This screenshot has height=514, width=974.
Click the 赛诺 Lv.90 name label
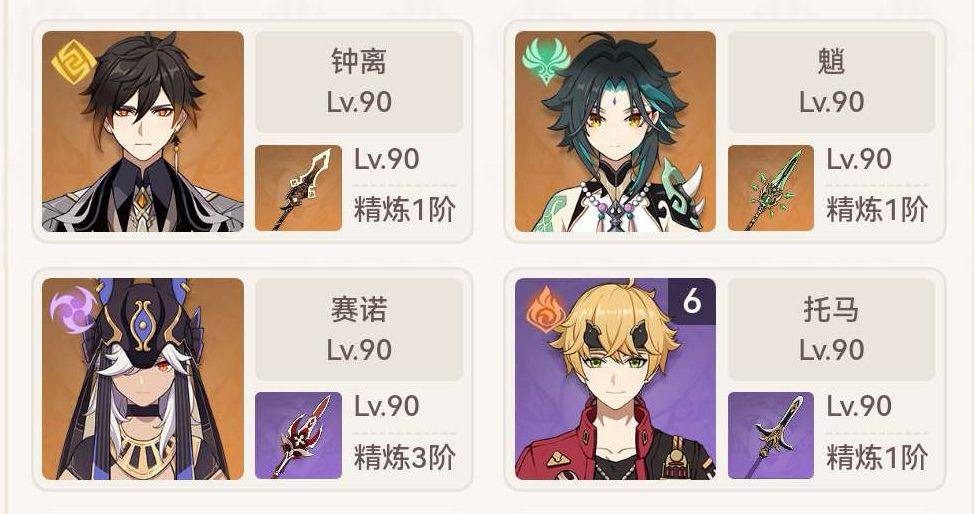(359, 329)
